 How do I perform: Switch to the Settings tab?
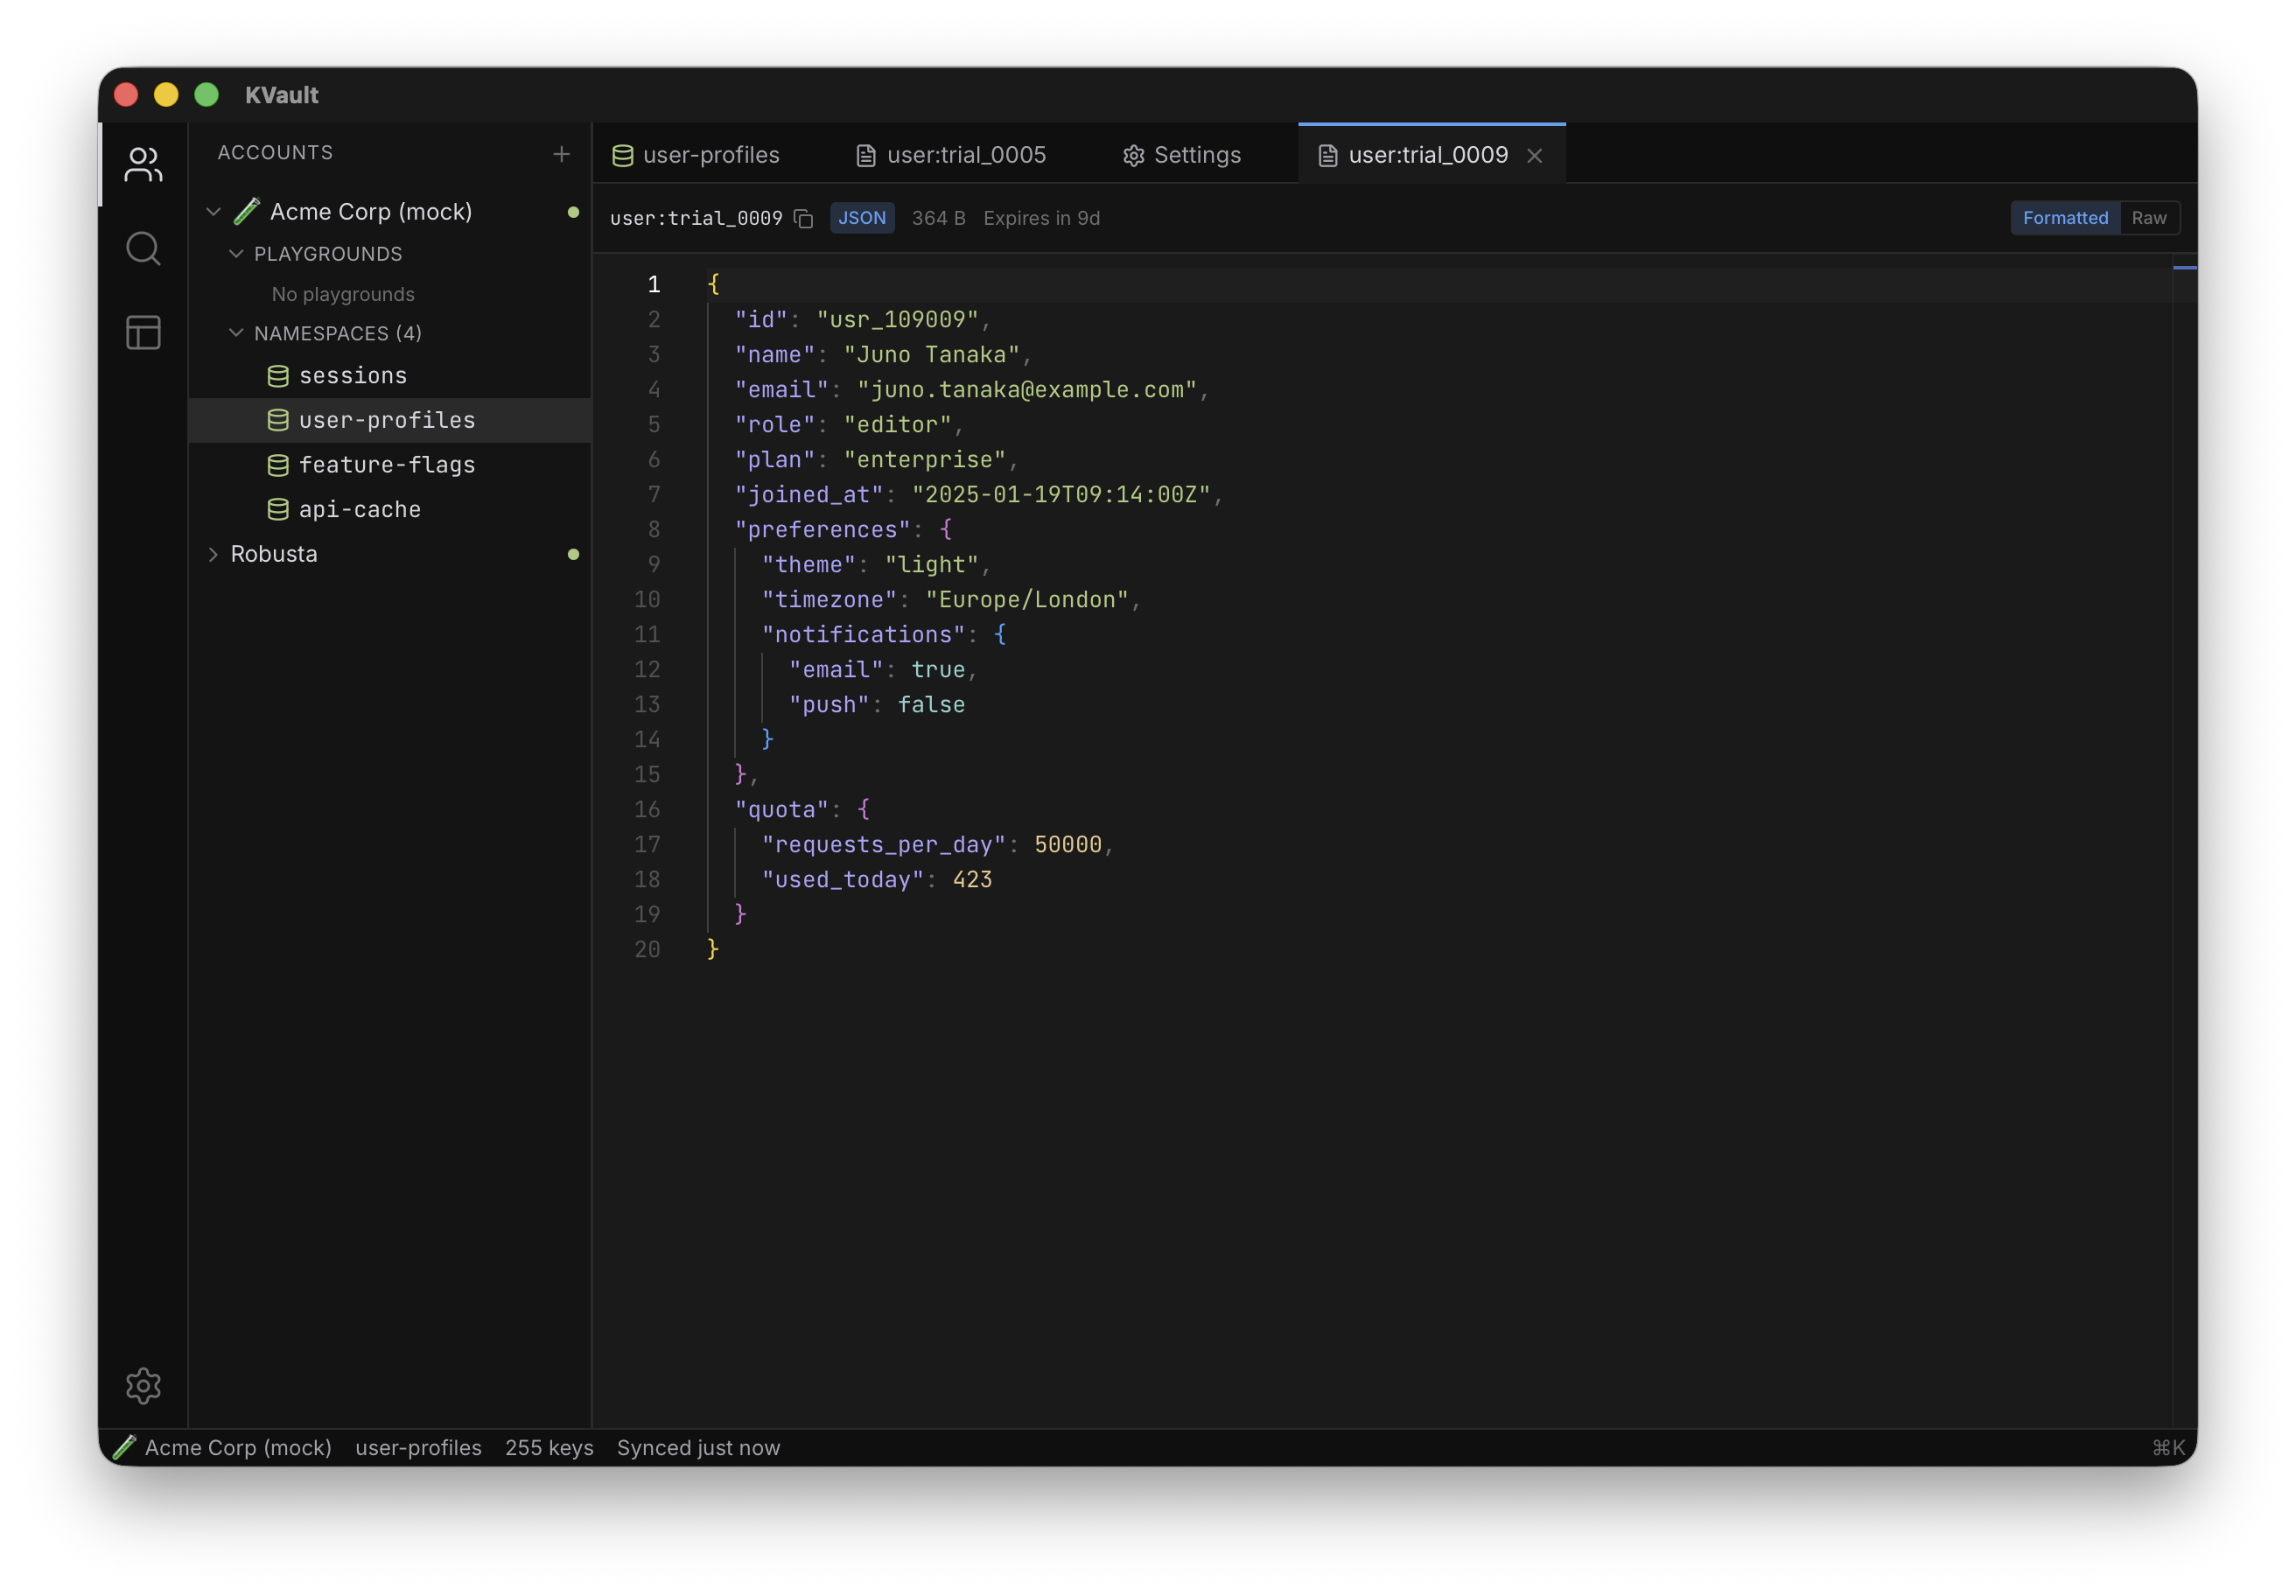[x=1182, y=155]
